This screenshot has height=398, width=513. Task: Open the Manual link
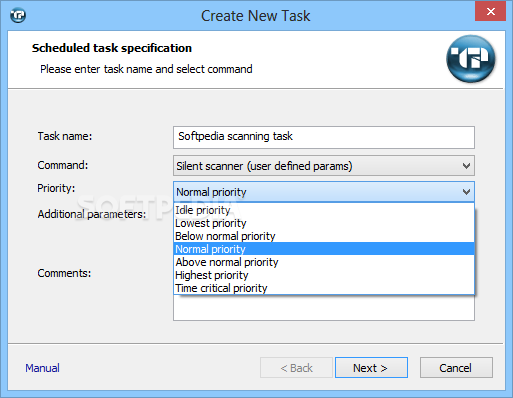tap(42, 368)
